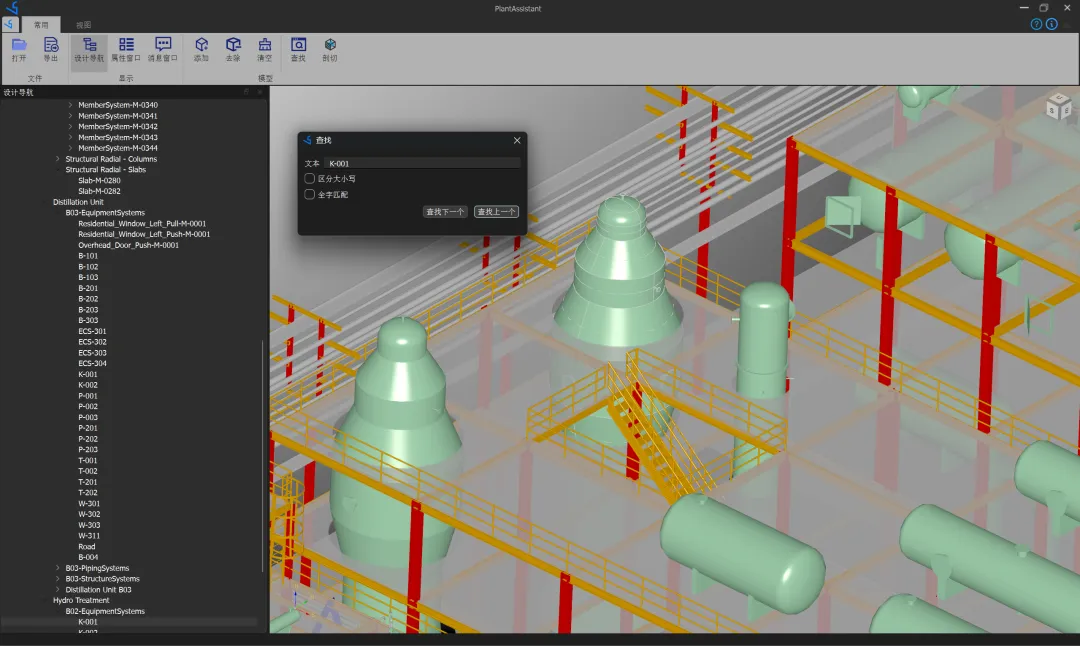Select Road item in tree

point(87,547)
